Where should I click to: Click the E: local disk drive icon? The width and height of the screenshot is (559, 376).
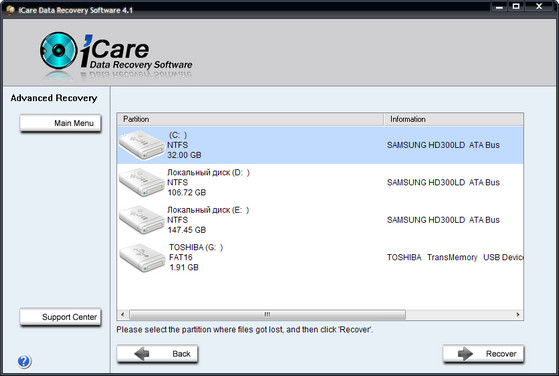click(x=142, y=220)
